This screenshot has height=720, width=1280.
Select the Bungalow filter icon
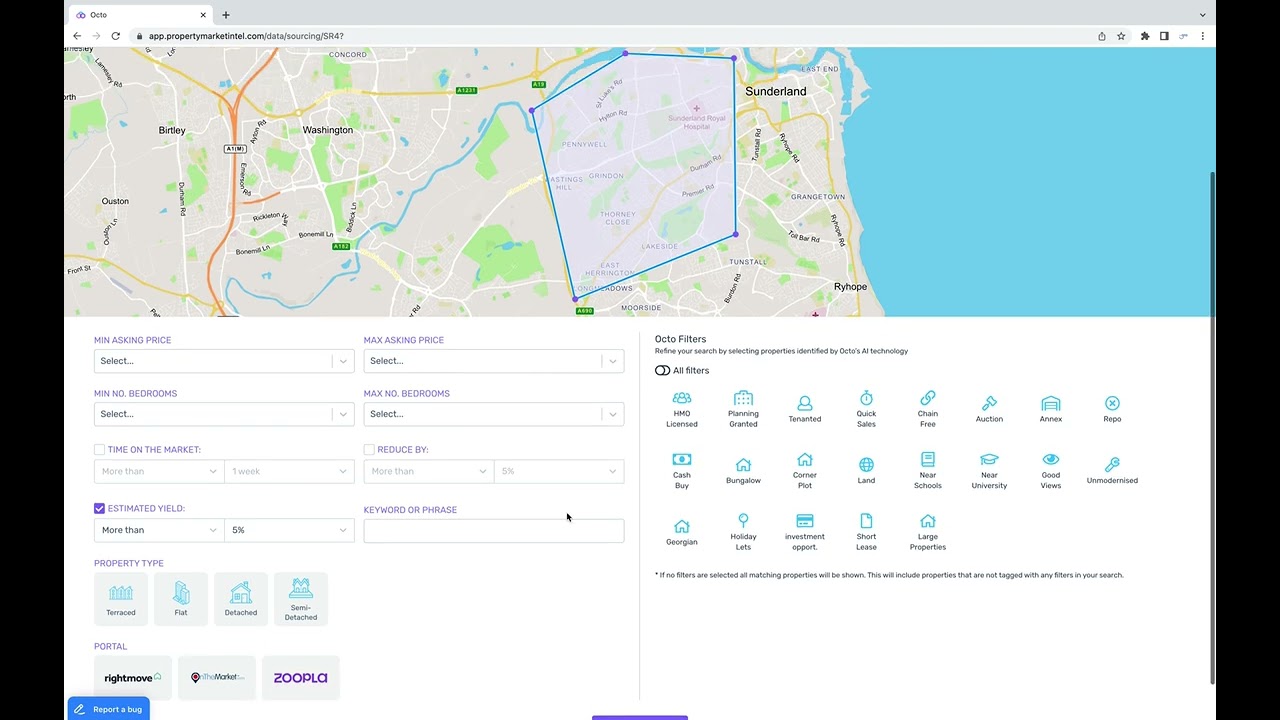coord(743,465)
